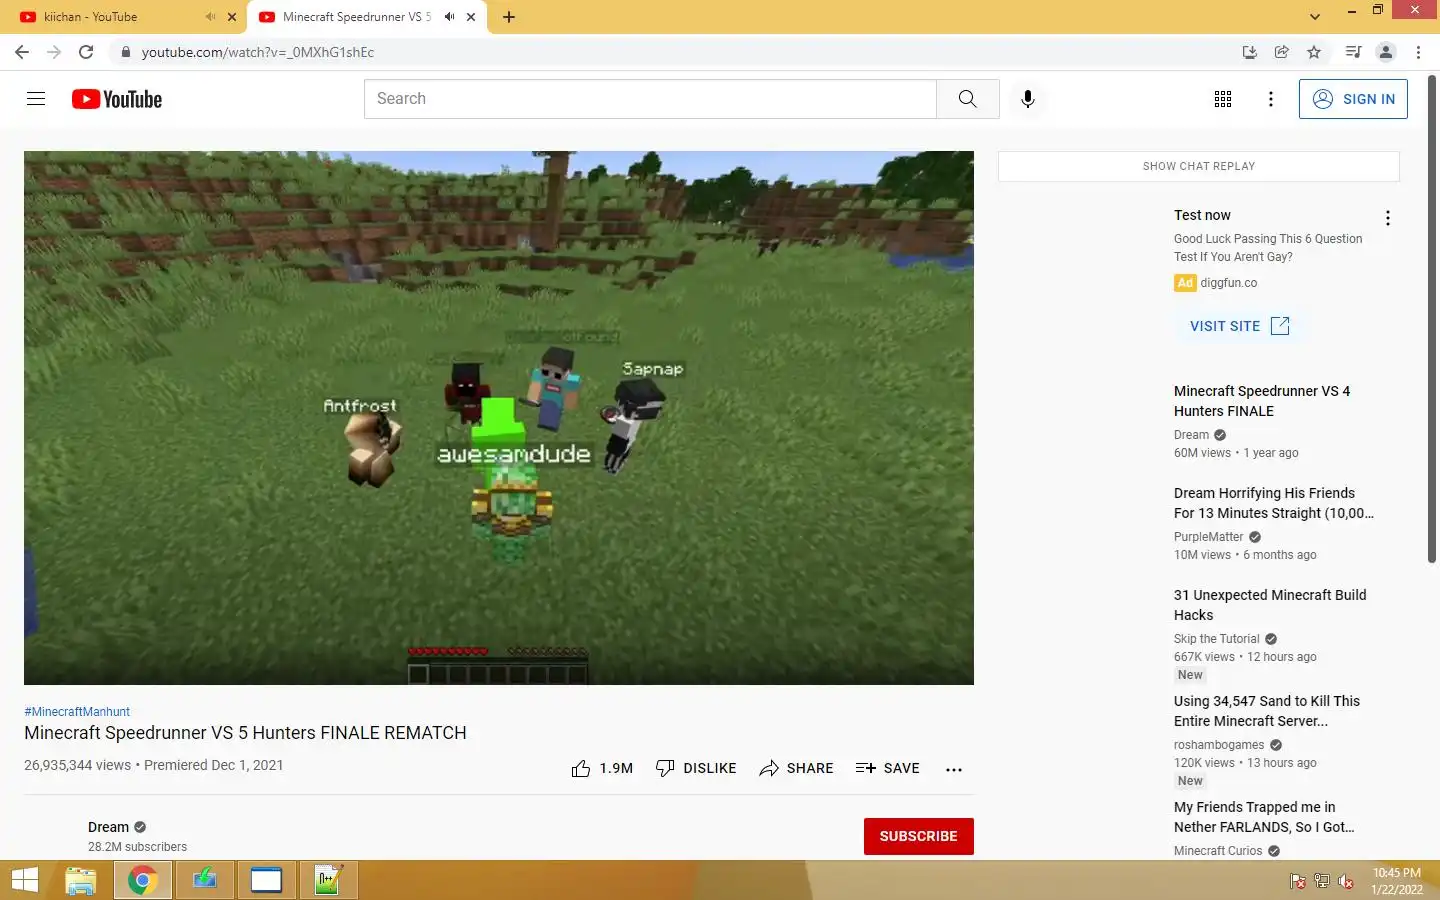This screenshot has width=1440, height=900.
Task: Open My Friends Trapped me in Nether video
Action: (1264, 817)
